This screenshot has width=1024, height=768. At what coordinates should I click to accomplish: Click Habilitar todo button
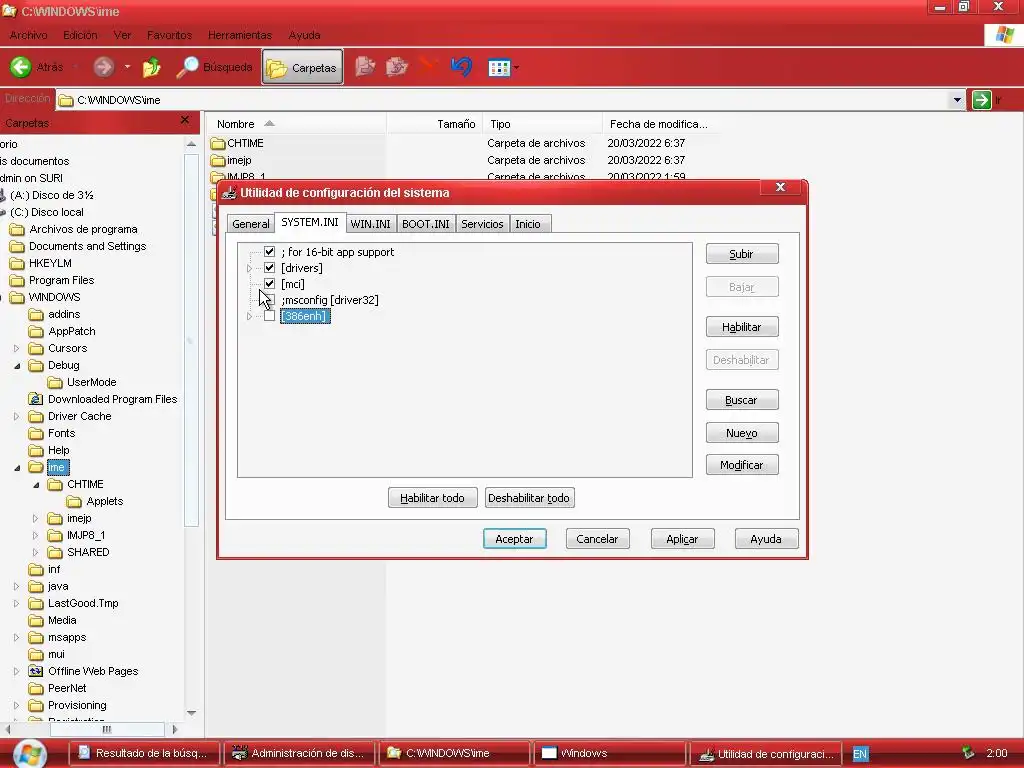click(432, 498)
